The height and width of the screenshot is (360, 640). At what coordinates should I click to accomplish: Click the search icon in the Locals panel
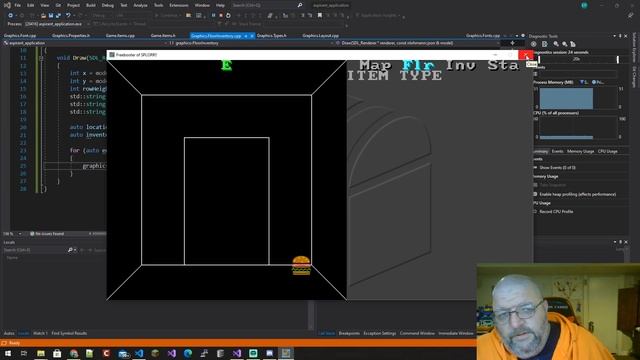coord(70,250)
